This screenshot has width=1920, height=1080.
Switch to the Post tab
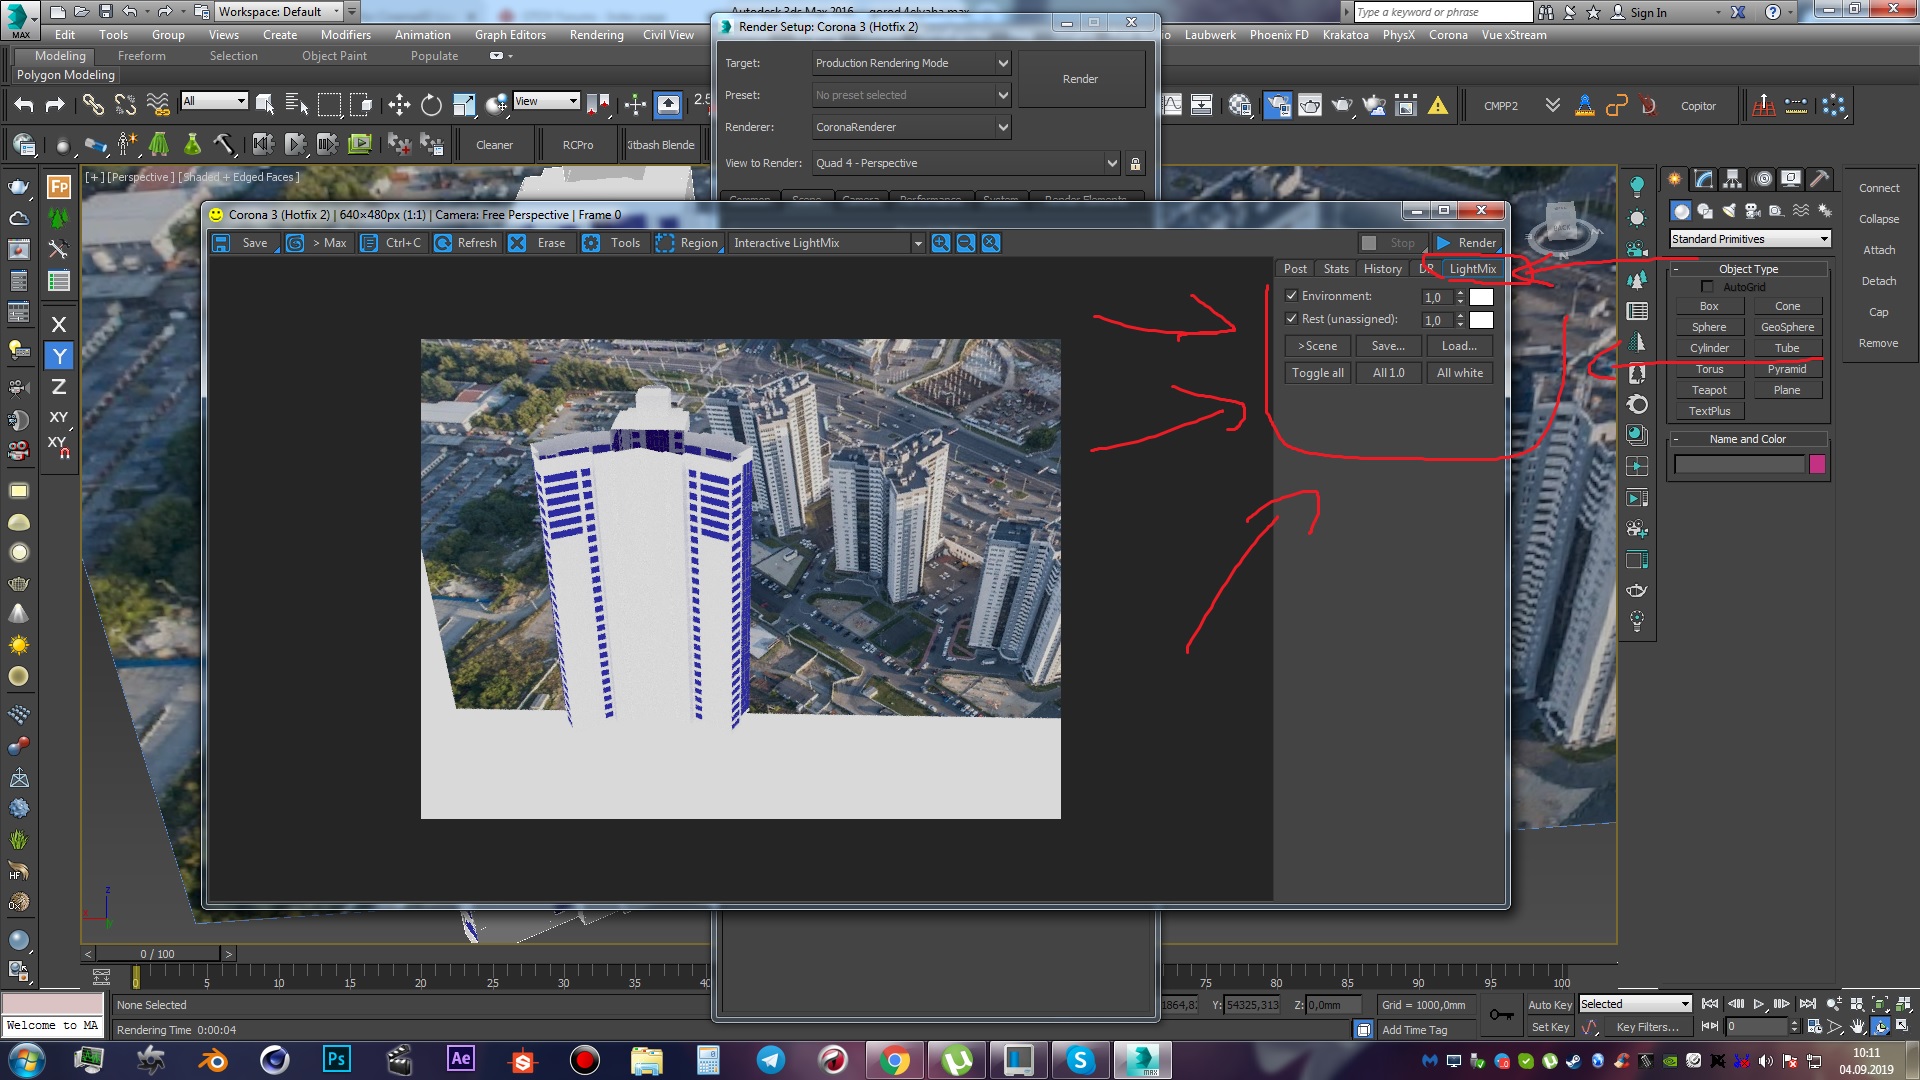1295,269
